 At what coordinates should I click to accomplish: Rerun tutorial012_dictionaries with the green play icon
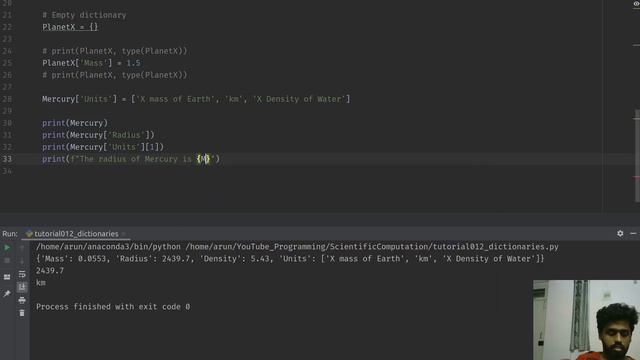pos(7,247)
